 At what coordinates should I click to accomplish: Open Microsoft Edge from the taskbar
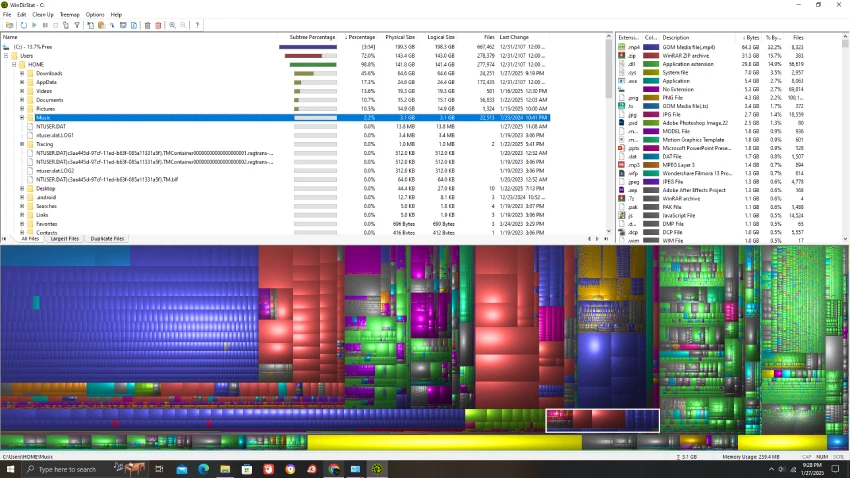tap(203, 469)
